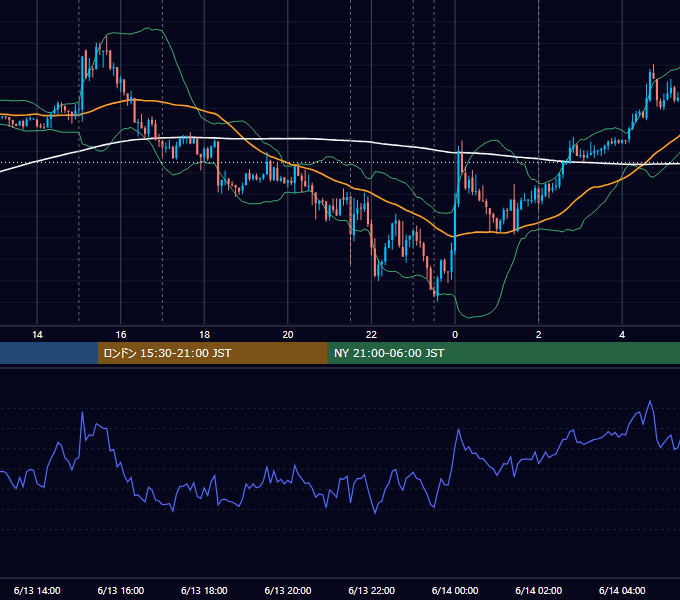Click the 16 hour label on the price chart axis

(121, 334)
